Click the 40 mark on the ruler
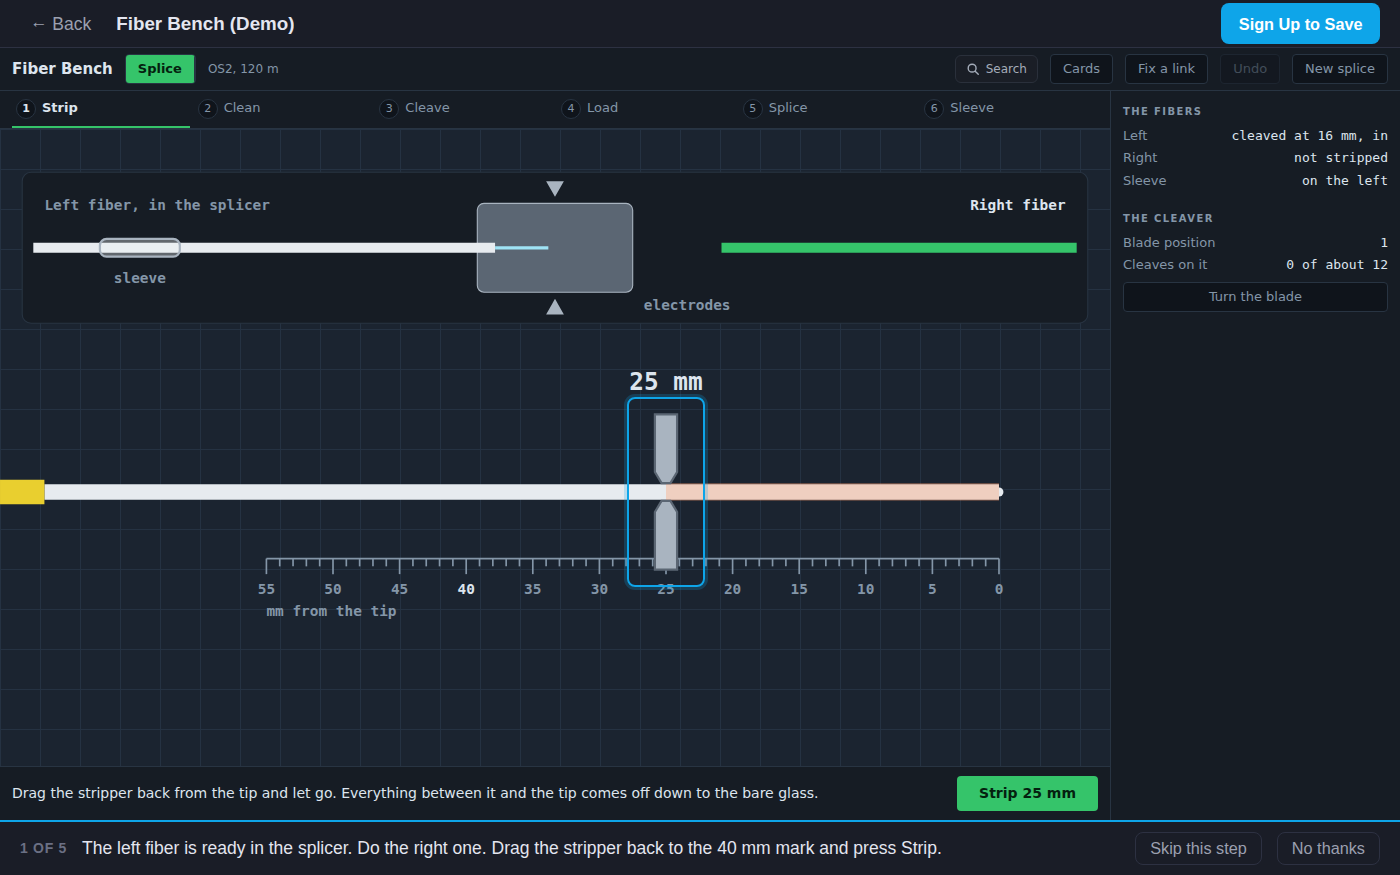Screen dimensions: 1400x875 (466, 589)
